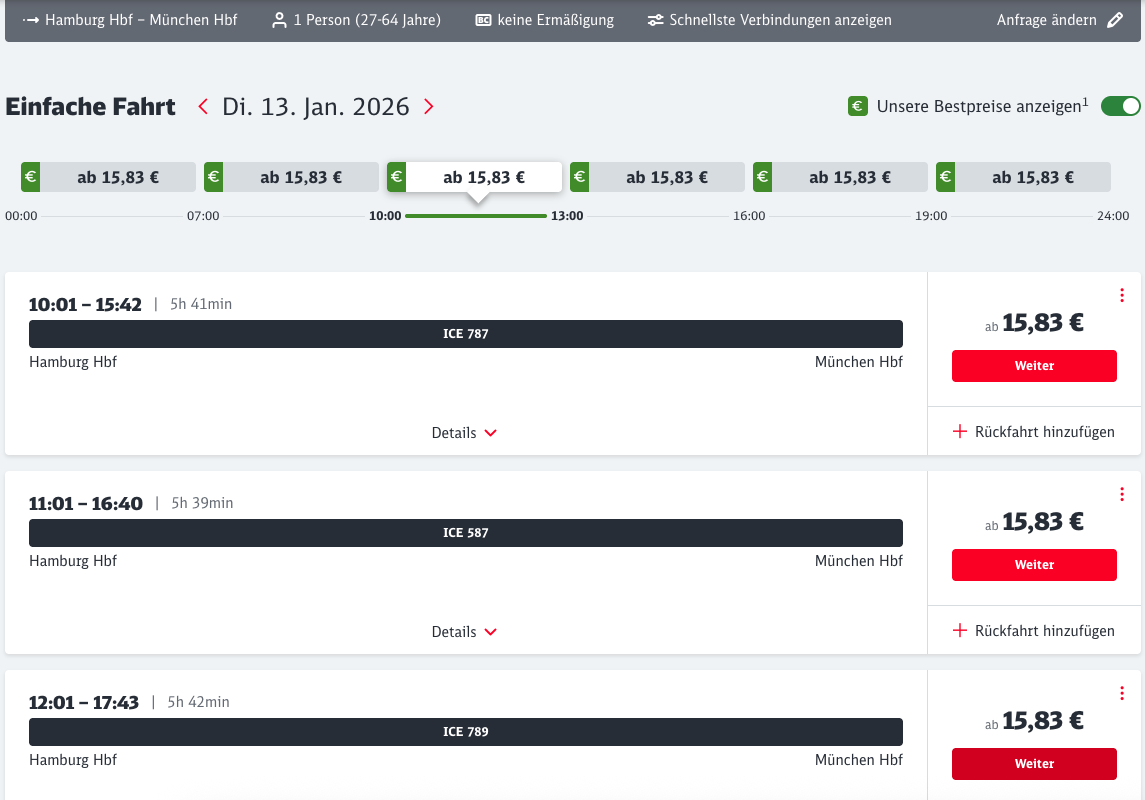Select the 13:00–16:00 best price tab
Image resolution: width=1145 pixels, height=800 pixels.
(x=657, y=177)
